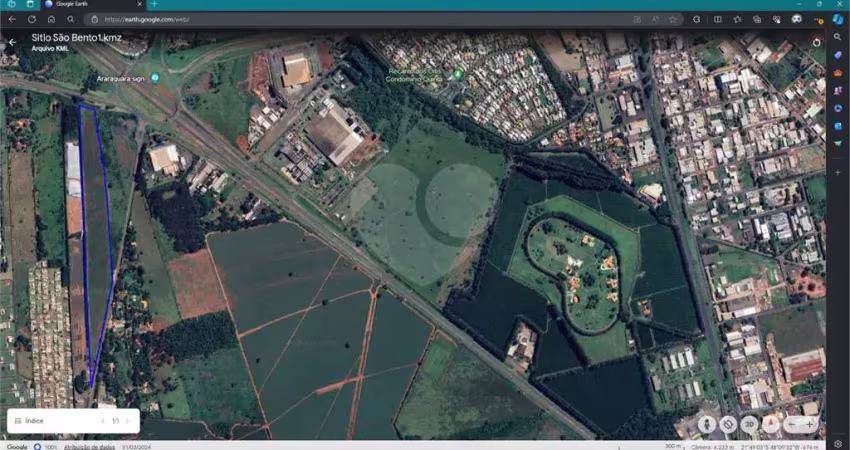
Task: Reset orientation with the compass icon
Action: point(771,424)
